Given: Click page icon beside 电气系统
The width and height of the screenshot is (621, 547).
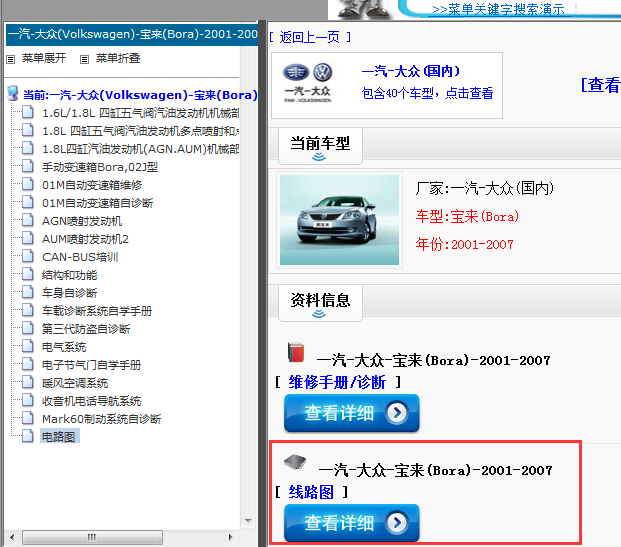Looking at the screenshot, I should click(x=28, y=346).
